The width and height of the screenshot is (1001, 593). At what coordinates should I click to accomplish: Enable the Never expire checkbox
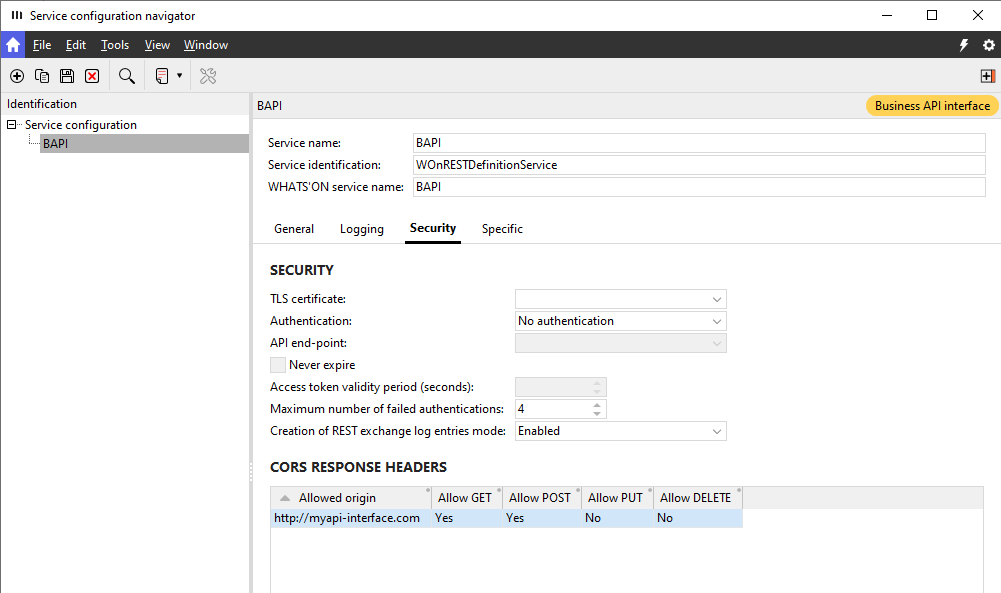point(278,365)
